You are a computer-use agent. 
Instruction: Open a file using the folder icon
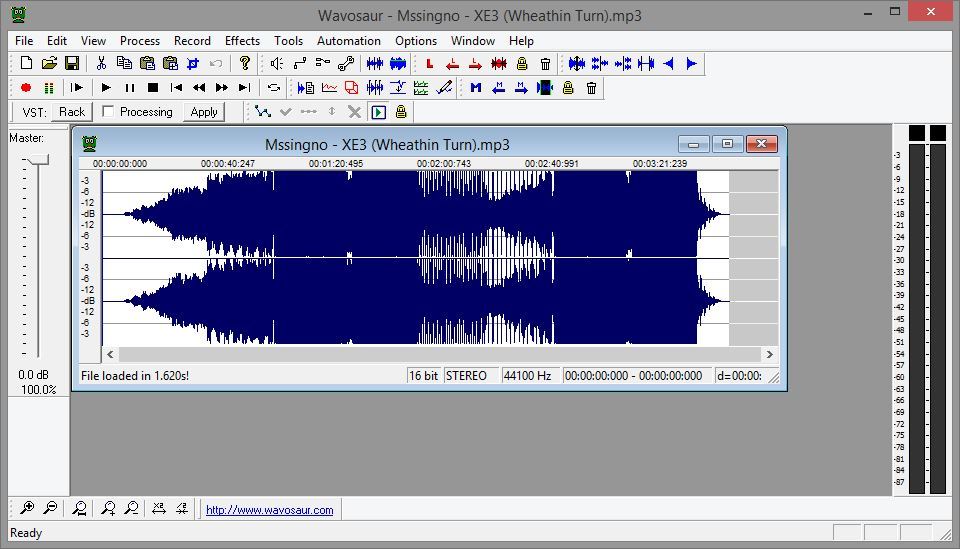[49, 63]
